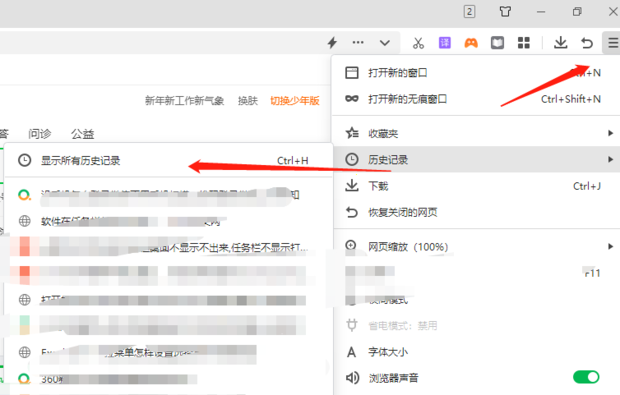Click the Ctrl+H shortcut text

[x=293, y=161]
